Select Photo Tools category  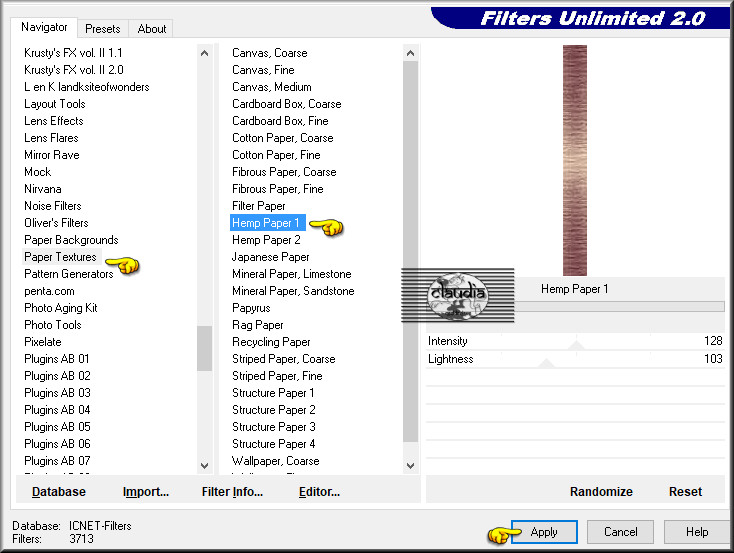53,325
